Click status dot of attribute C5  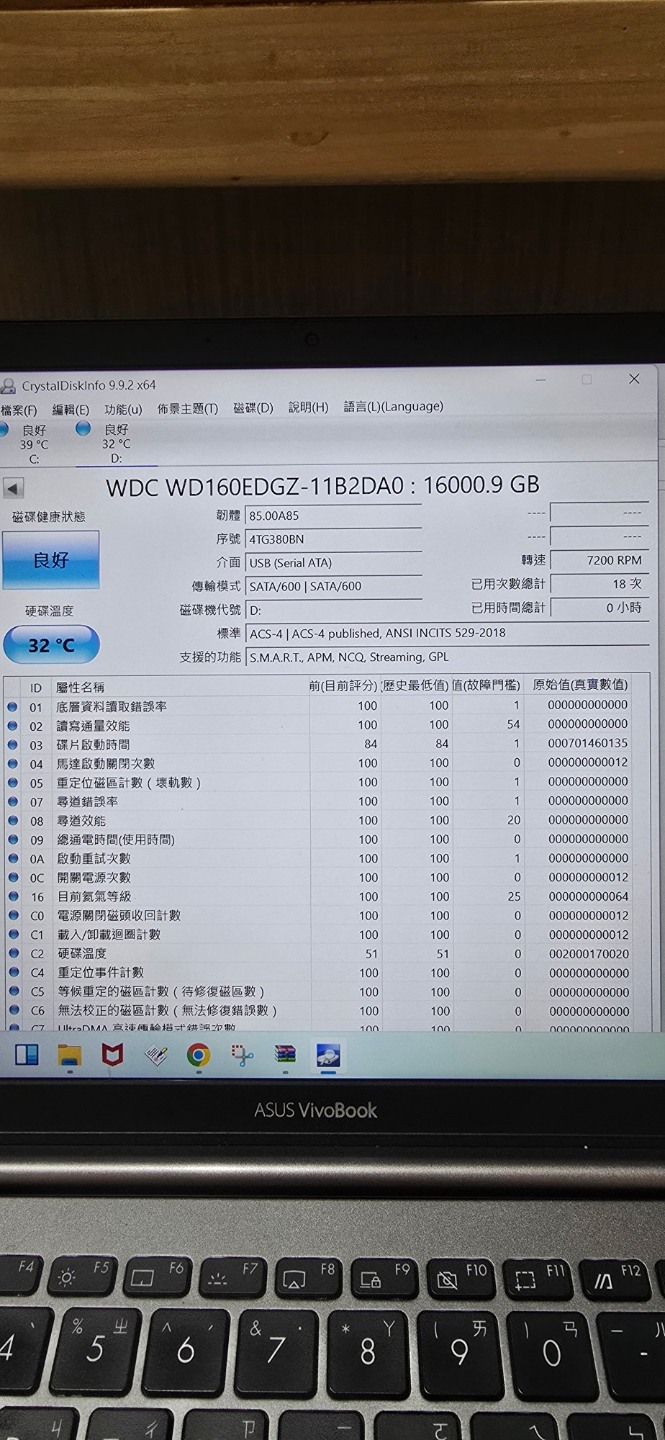(x=13, y=991)
